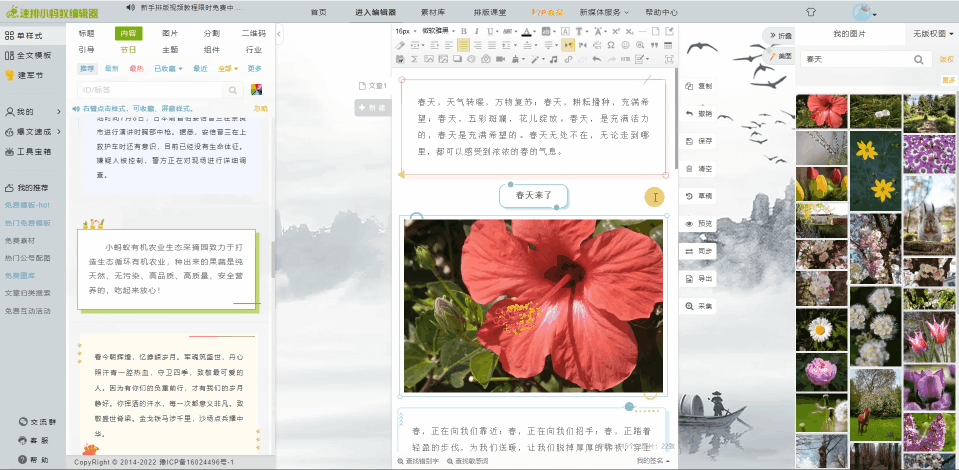Click the 保存 save button
The image size is (959, 470).
point(699,141)
